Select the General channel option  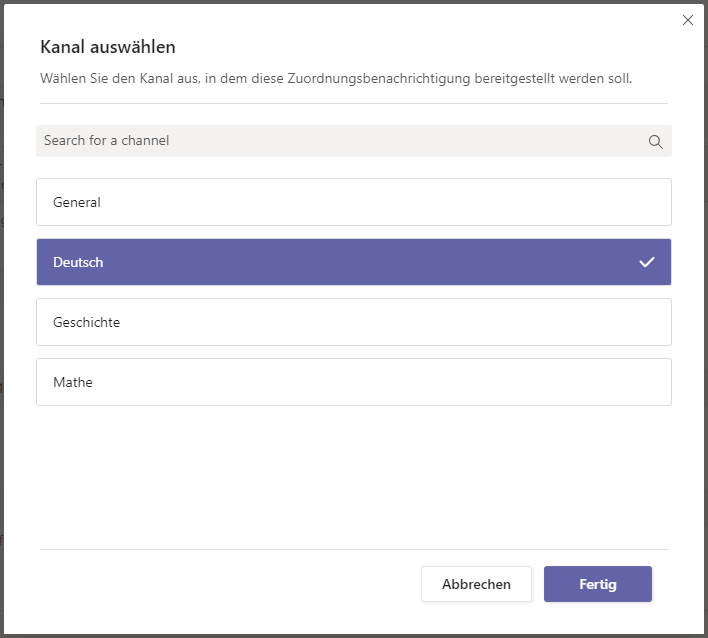pyautogui.click(x=353, y=202)
